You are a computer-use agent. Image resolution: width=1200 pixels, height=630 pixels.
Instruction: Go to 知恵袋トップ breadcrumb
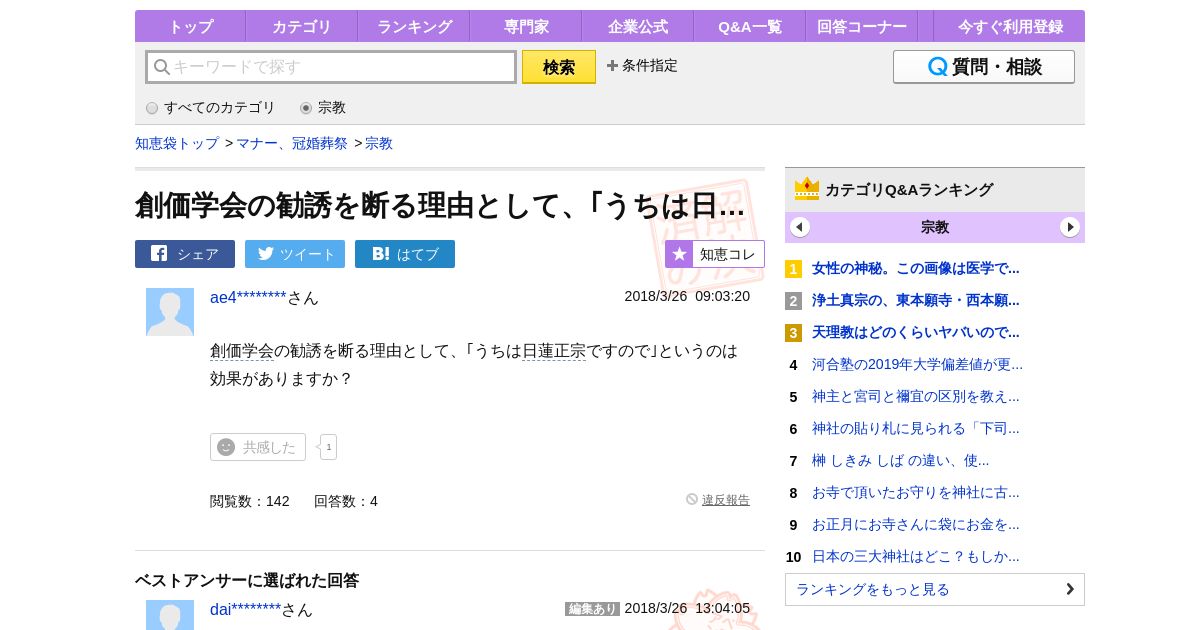click(177, 143)
